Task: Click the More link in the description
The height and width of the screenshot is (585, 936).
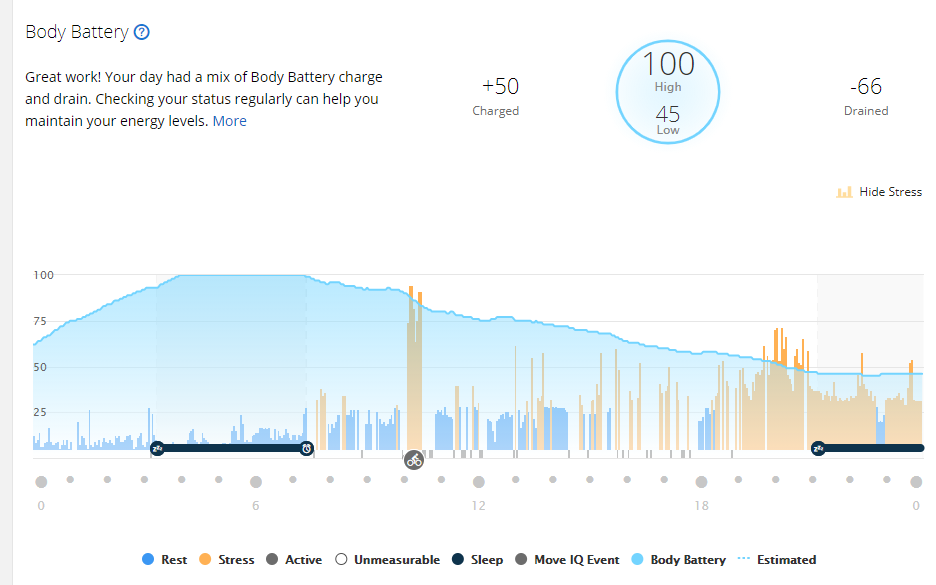Action: 229,121
